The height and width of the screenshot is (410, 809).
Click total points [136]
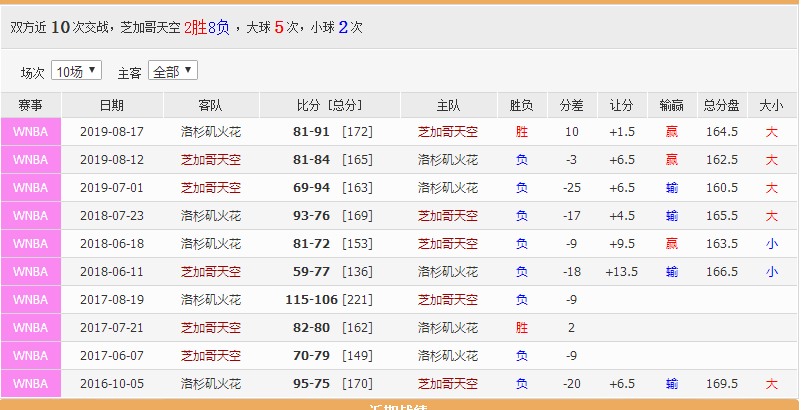pyautogui.click(x=357, y=271)
